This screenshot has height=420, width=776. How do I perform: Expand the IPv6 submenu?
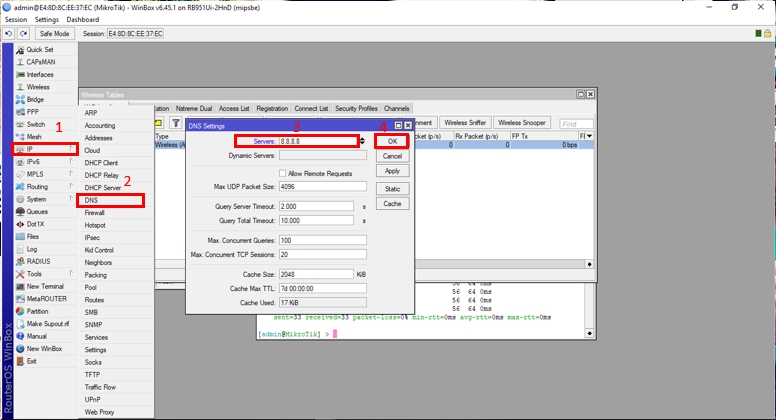tap(46, 162)
